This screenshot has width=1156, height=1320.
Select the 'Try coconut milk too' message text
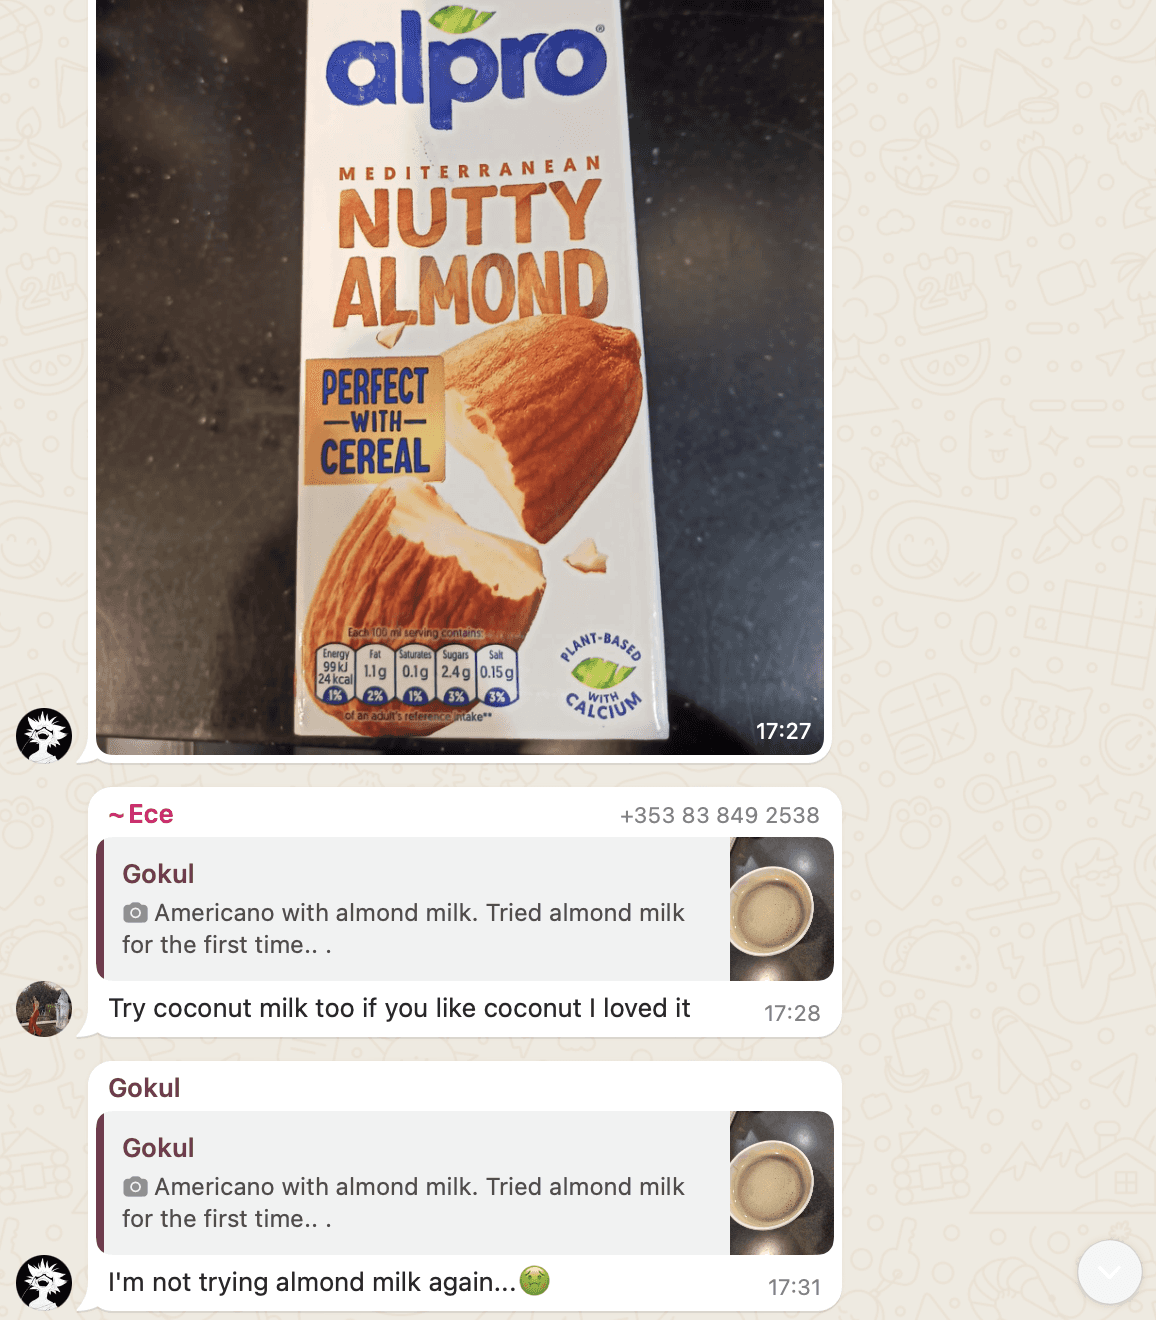[399, 1008]
